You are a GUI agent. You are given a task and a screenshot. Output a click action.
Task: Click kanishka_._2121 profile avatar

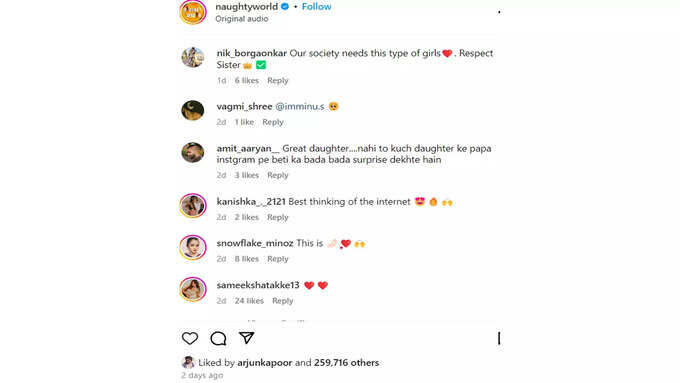[x=193, y=205]
